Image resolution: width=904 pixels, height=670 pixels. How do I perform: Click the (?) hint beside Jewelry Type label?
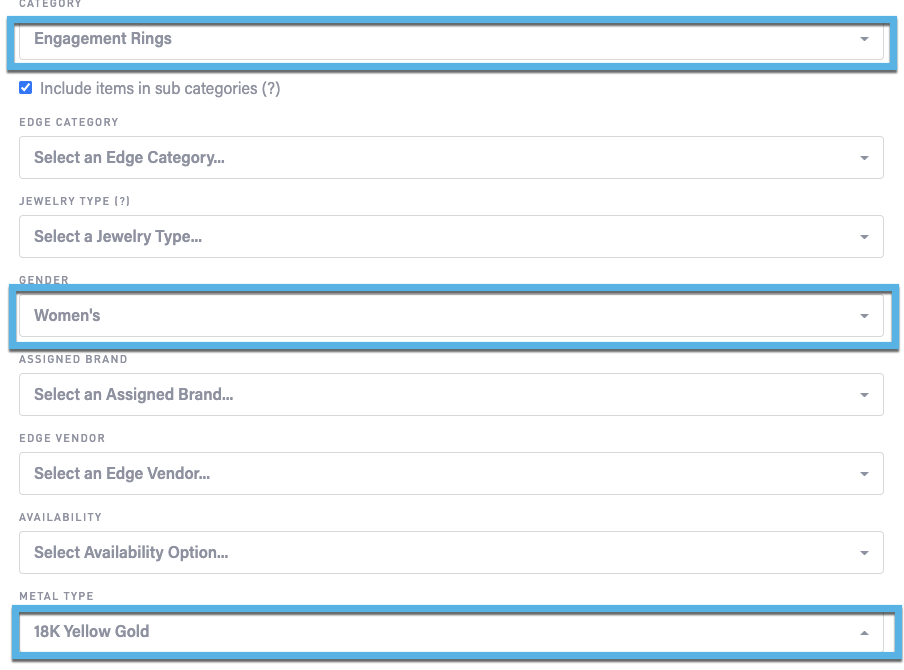(121, 201)
